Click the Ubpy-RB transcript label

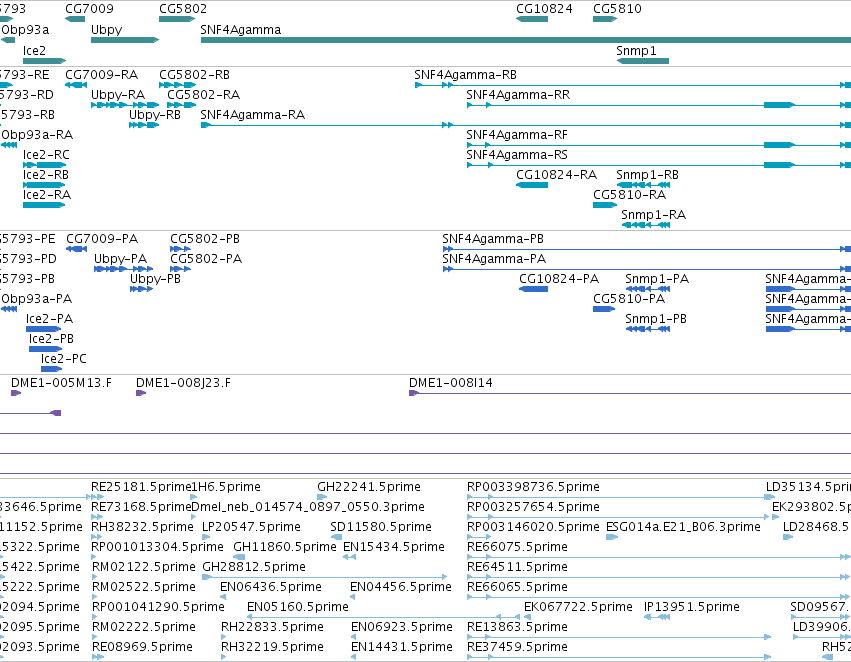click(x=155, y=115)
